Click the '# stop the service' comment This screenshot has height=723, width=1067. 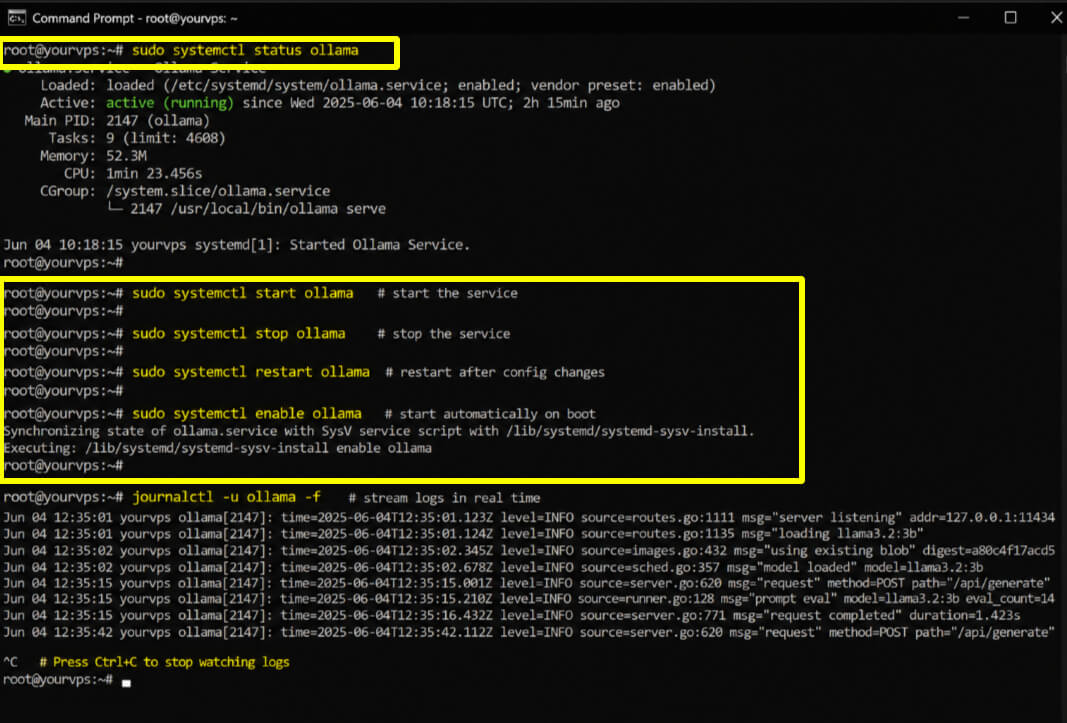443,334
